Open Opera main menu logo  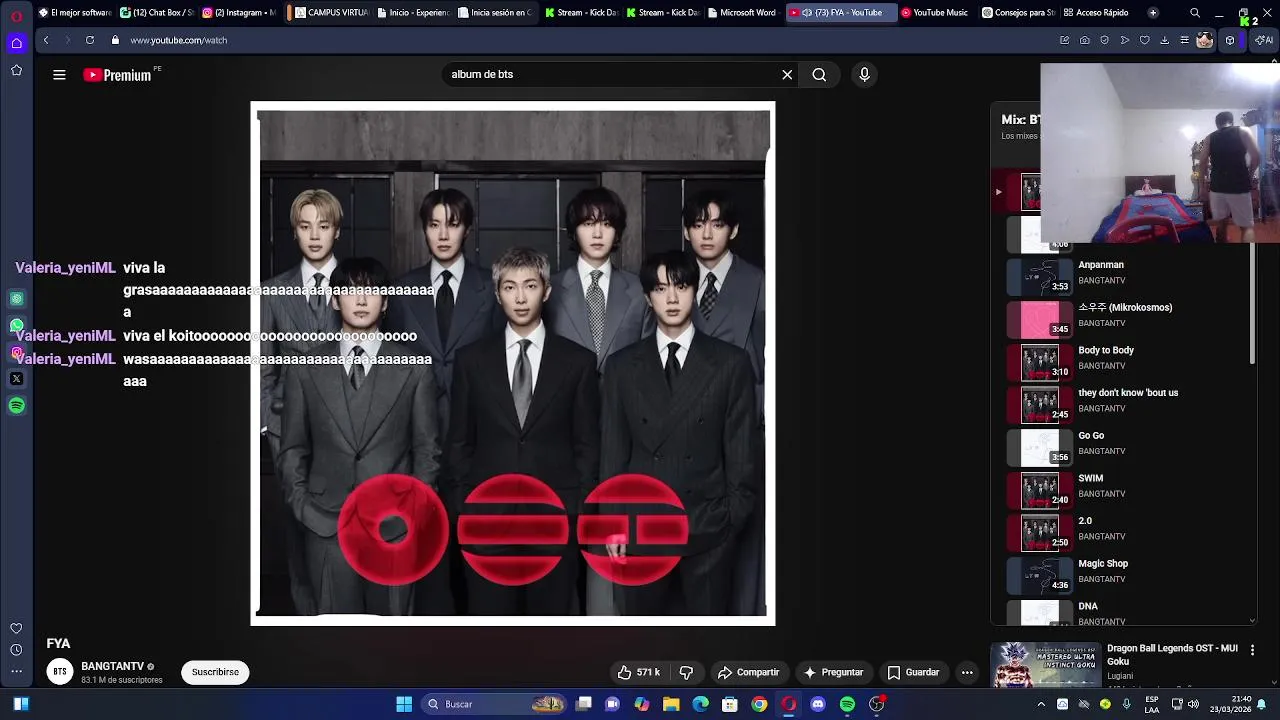click(x=16, y=15)
